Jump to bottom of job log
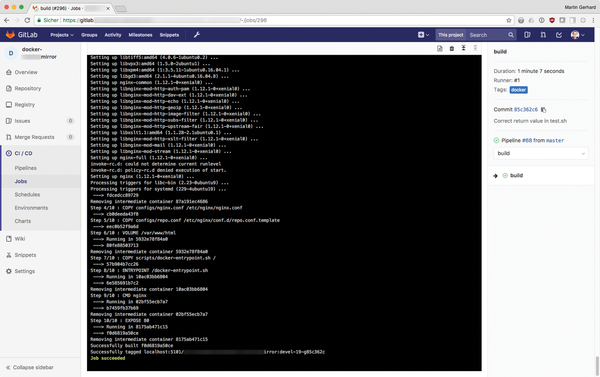600x377 pixels. (x=475, y=48)
